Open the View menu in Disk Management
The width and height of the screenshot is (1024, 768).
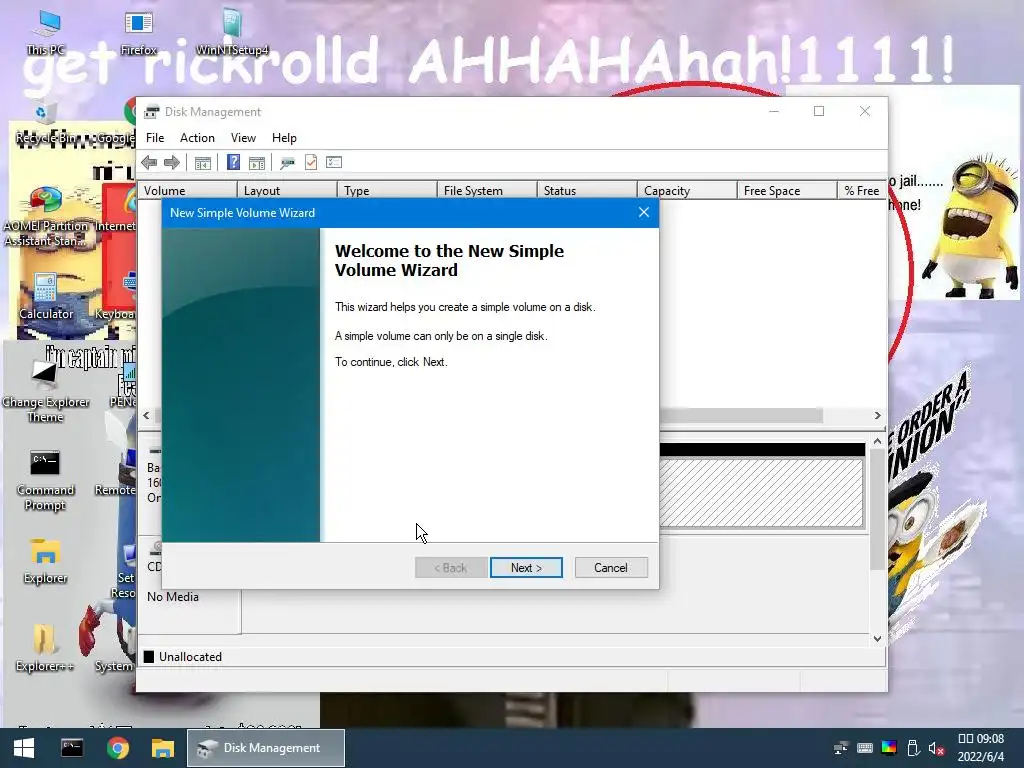[243, 138]
